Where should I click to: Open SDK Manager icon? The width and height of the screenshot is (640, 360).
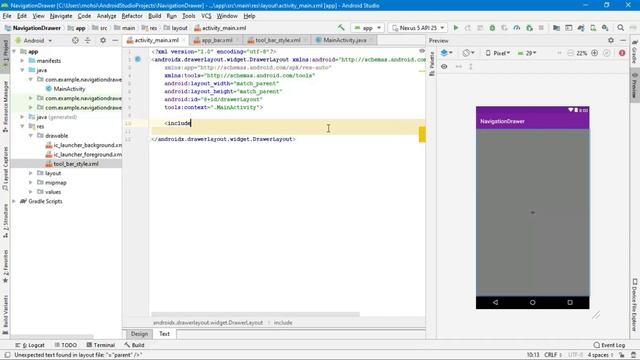[x=605, y=28]
